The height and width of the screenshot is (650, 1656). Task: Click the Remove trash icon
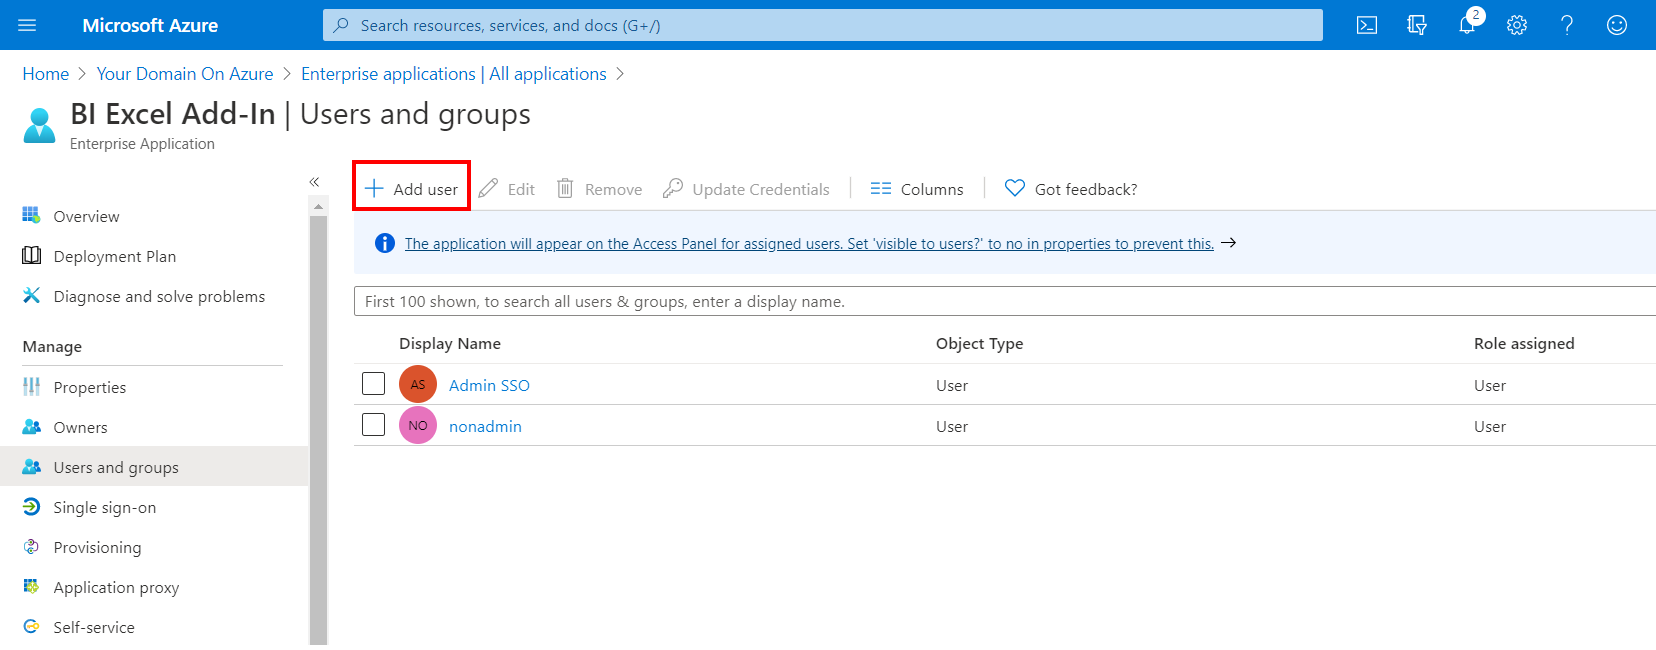[x=565, y=188]
